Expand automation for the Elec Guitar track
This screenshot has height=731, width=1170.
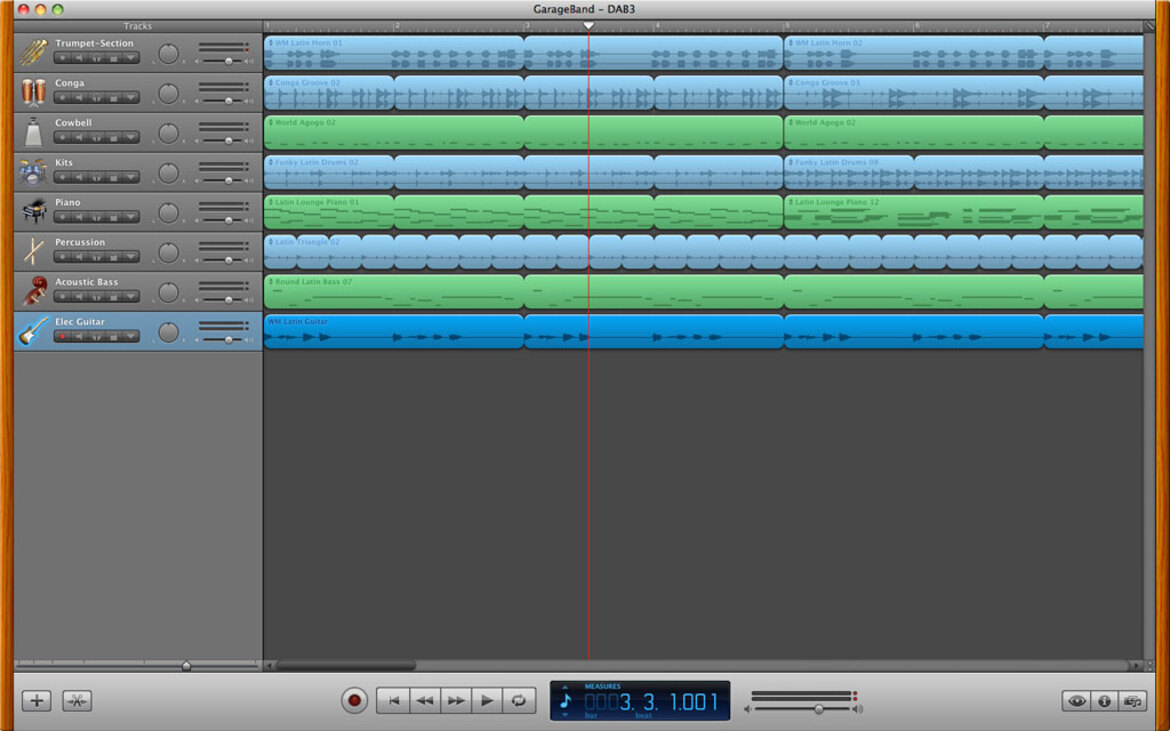tap(131, 336)
